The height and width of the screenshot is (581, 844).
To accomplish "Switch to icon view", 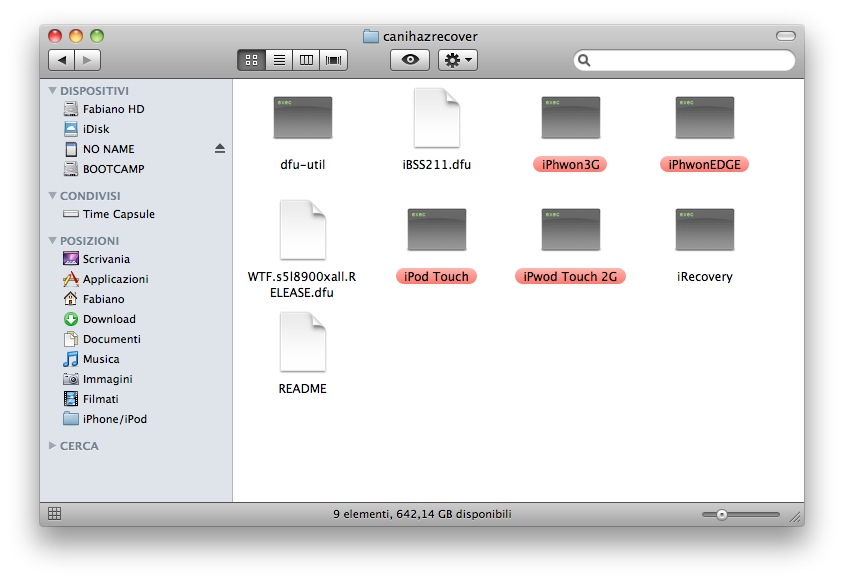I will coord(251,60).
